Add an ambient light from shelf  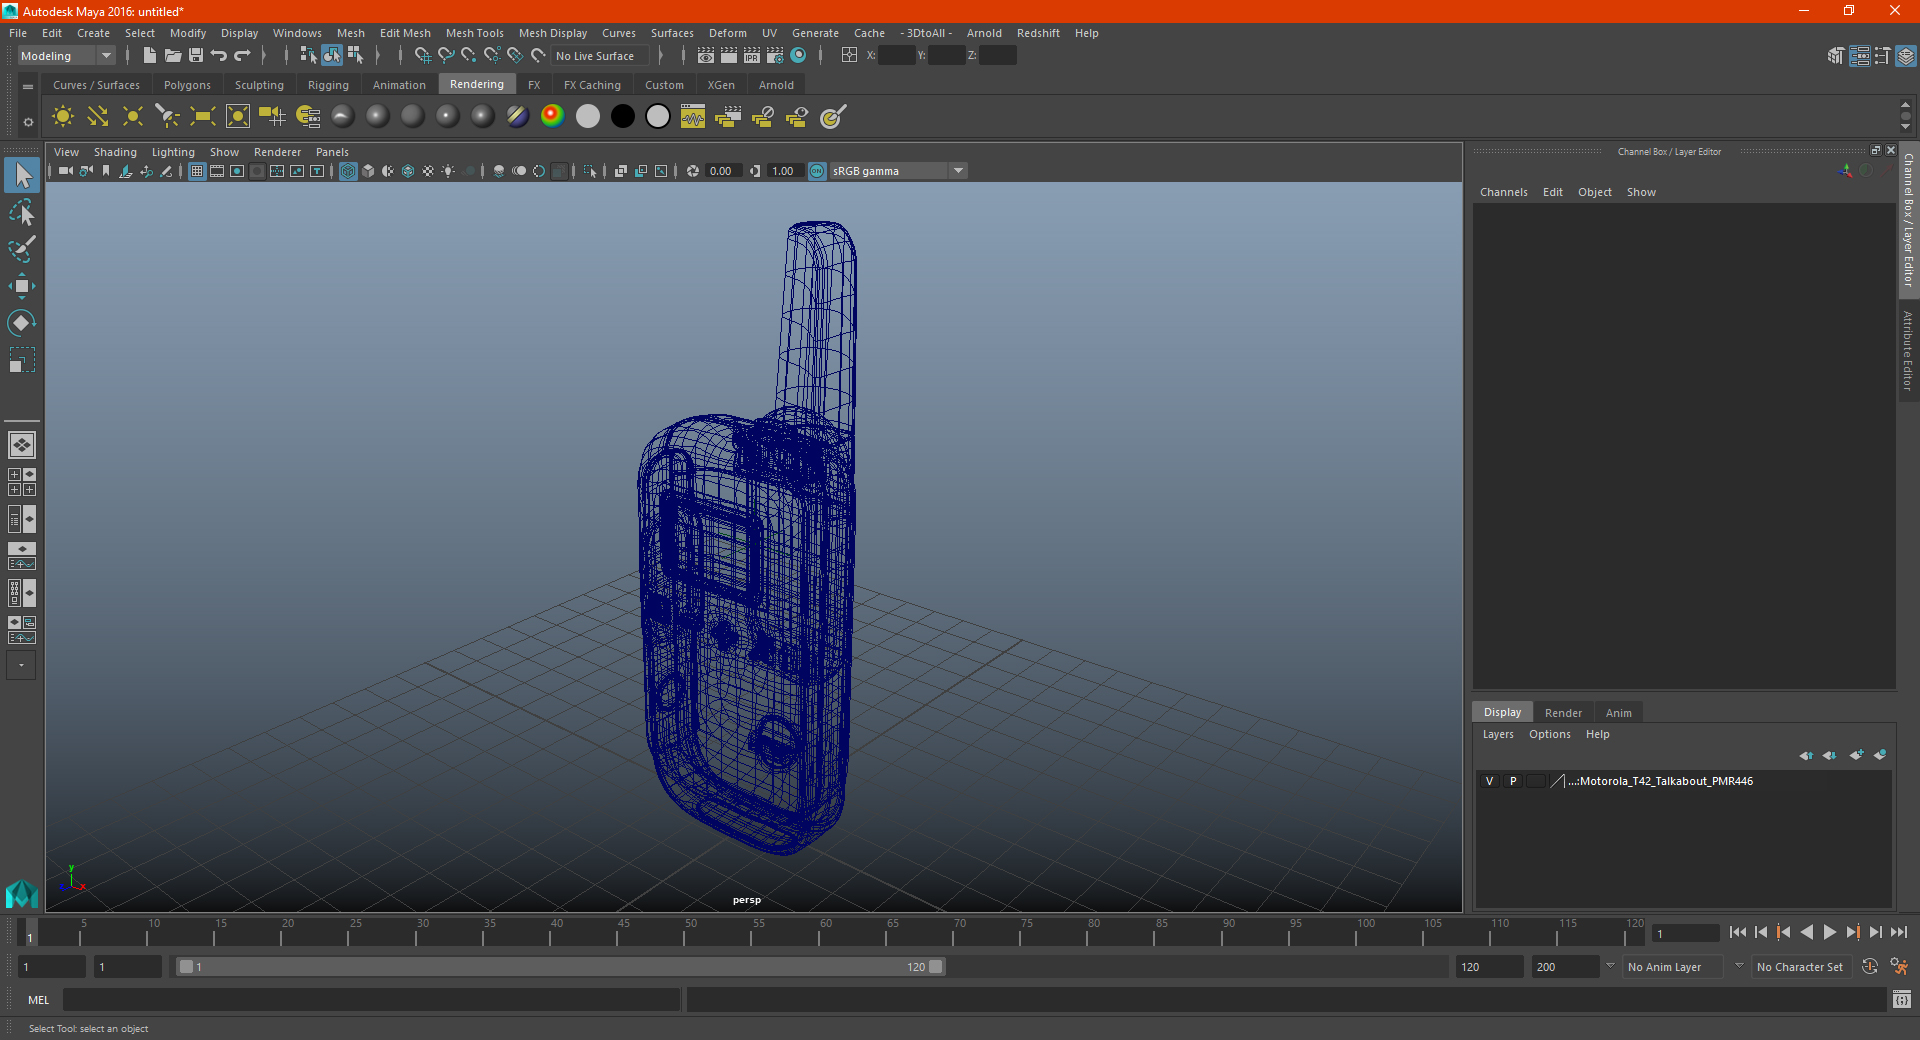click(63, 117)
